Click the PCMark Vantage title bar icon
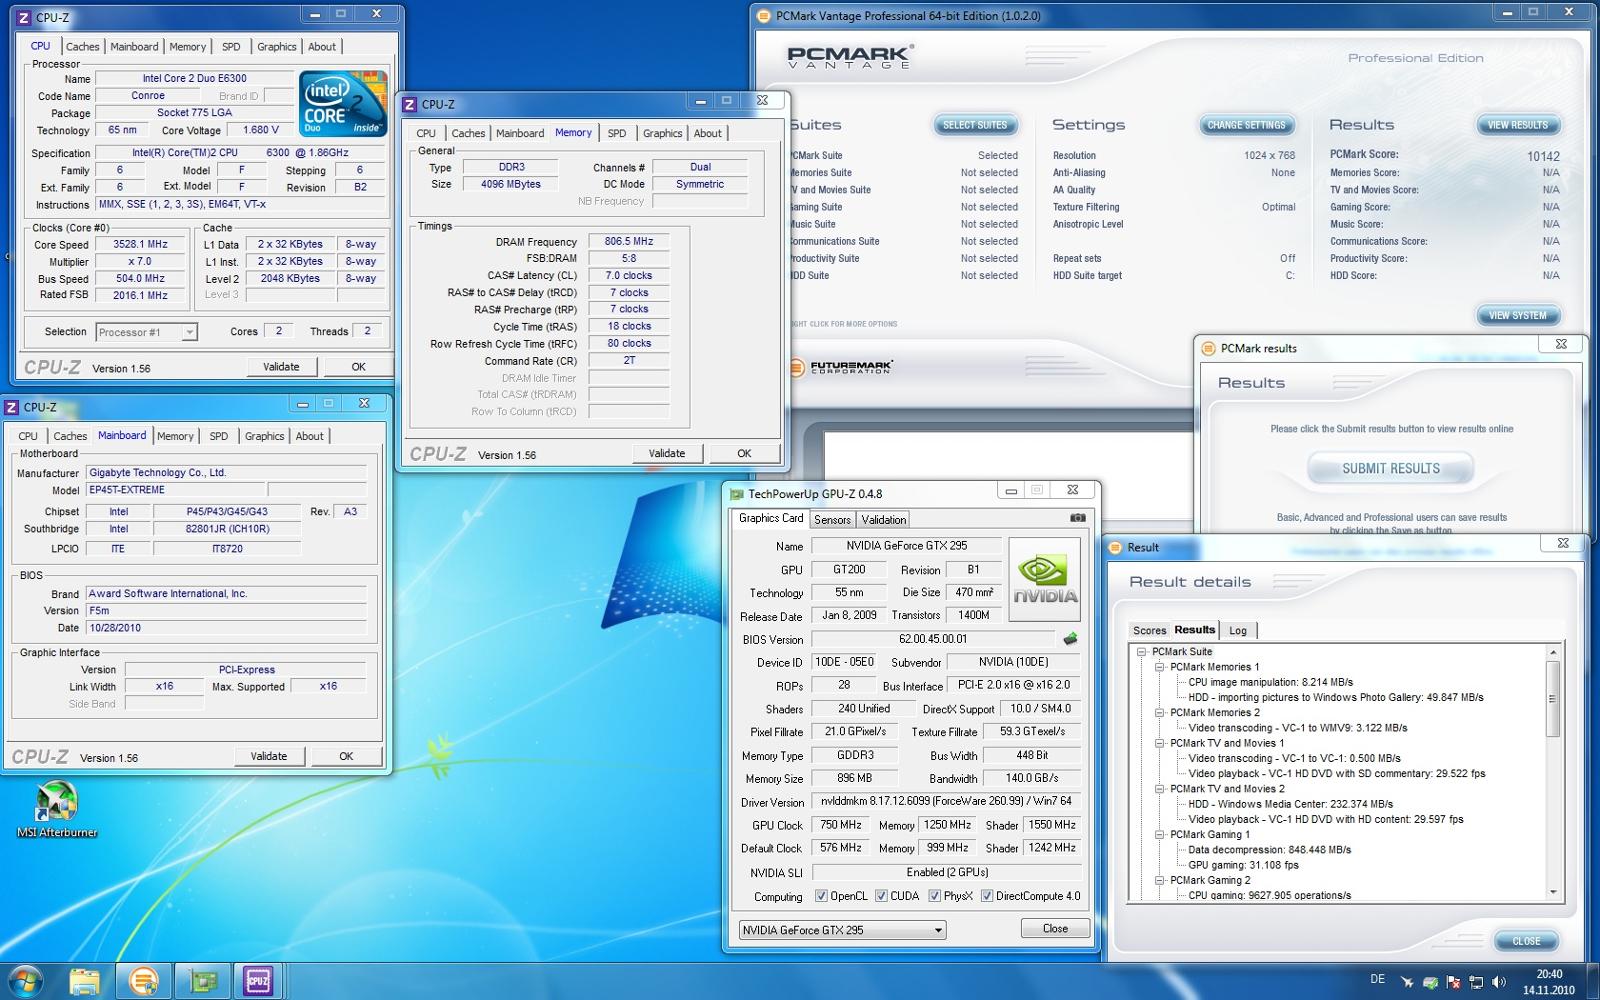The image size is (1600, 1000). tap(764, 16)
